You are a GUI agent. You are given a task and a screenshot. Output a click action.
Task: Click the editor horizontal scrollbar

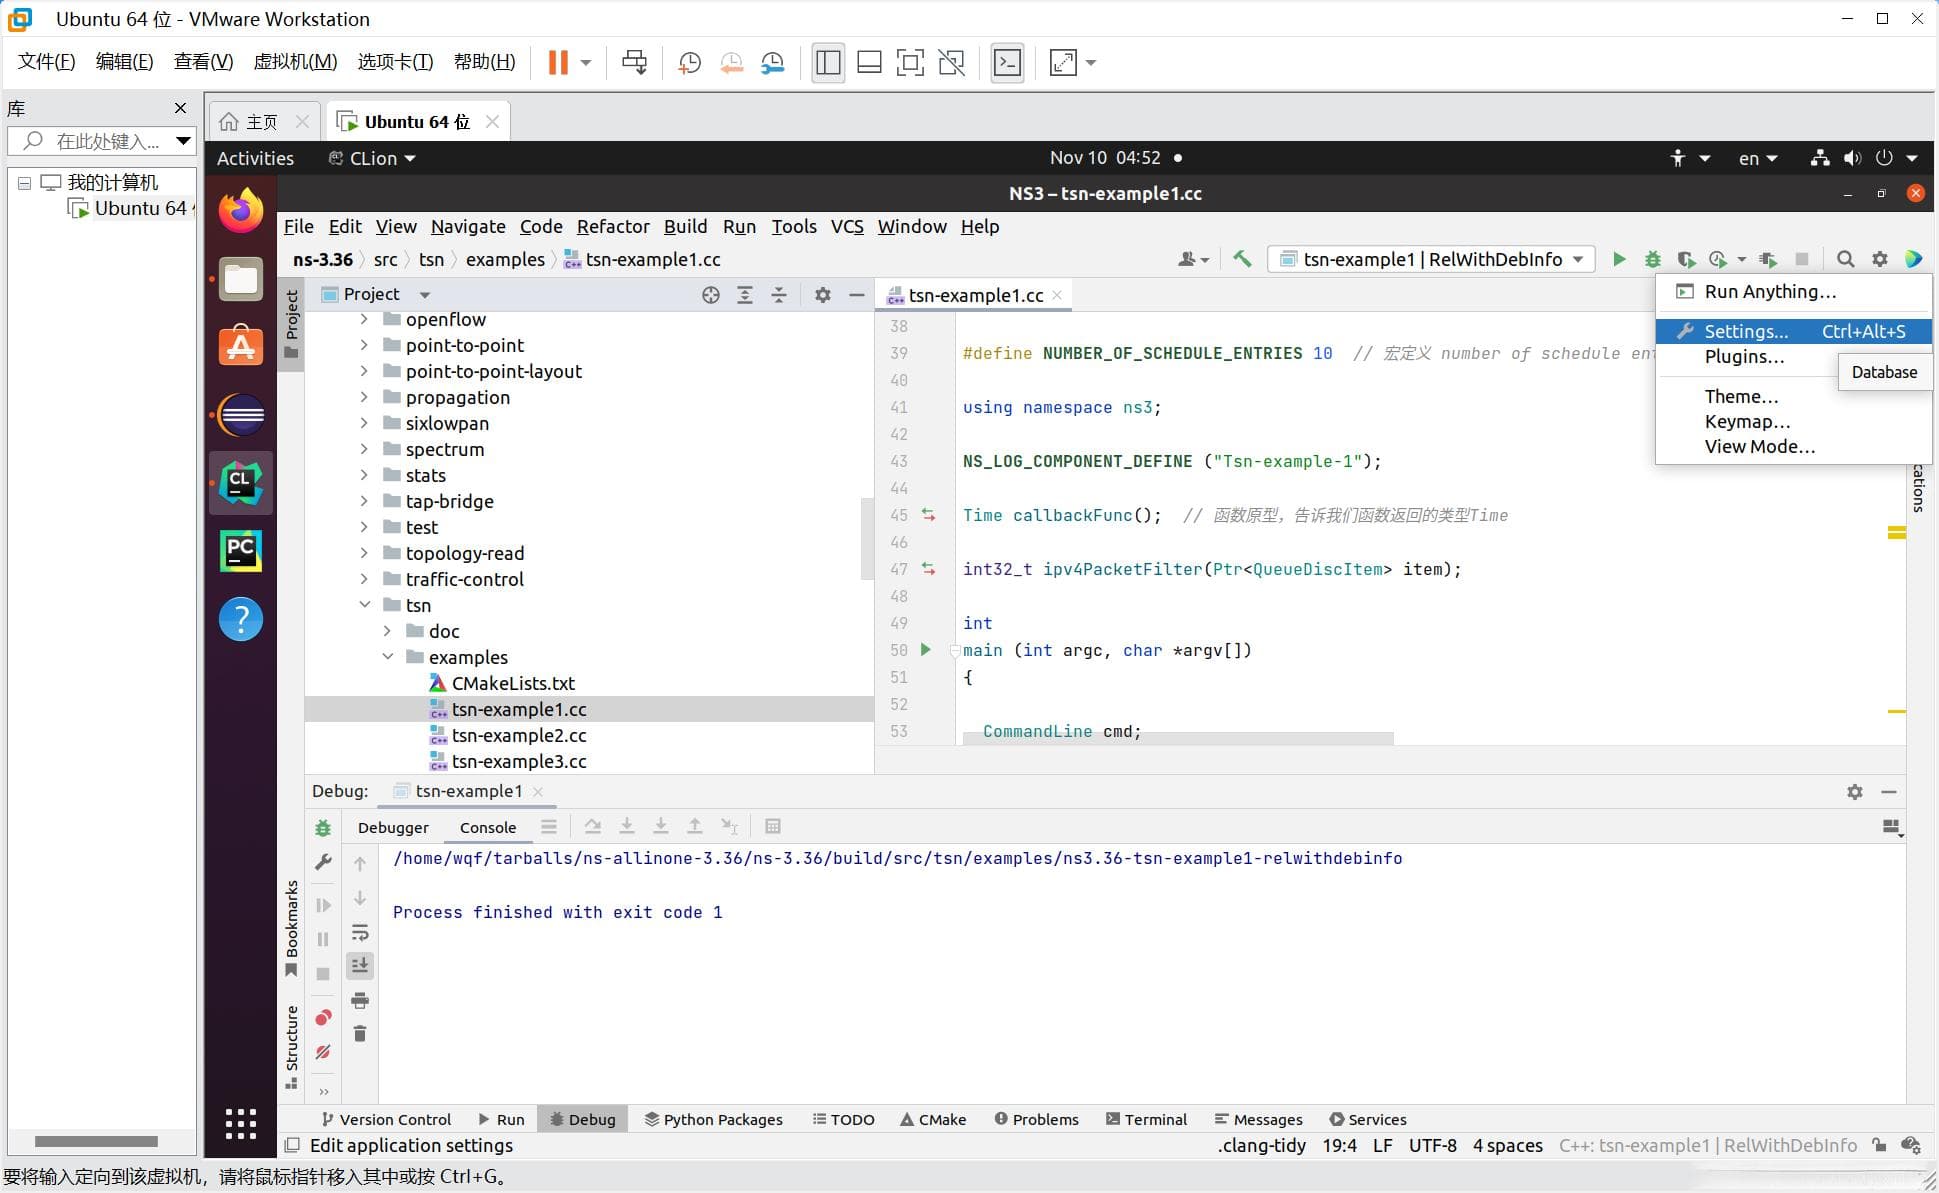coord(1178,739)
